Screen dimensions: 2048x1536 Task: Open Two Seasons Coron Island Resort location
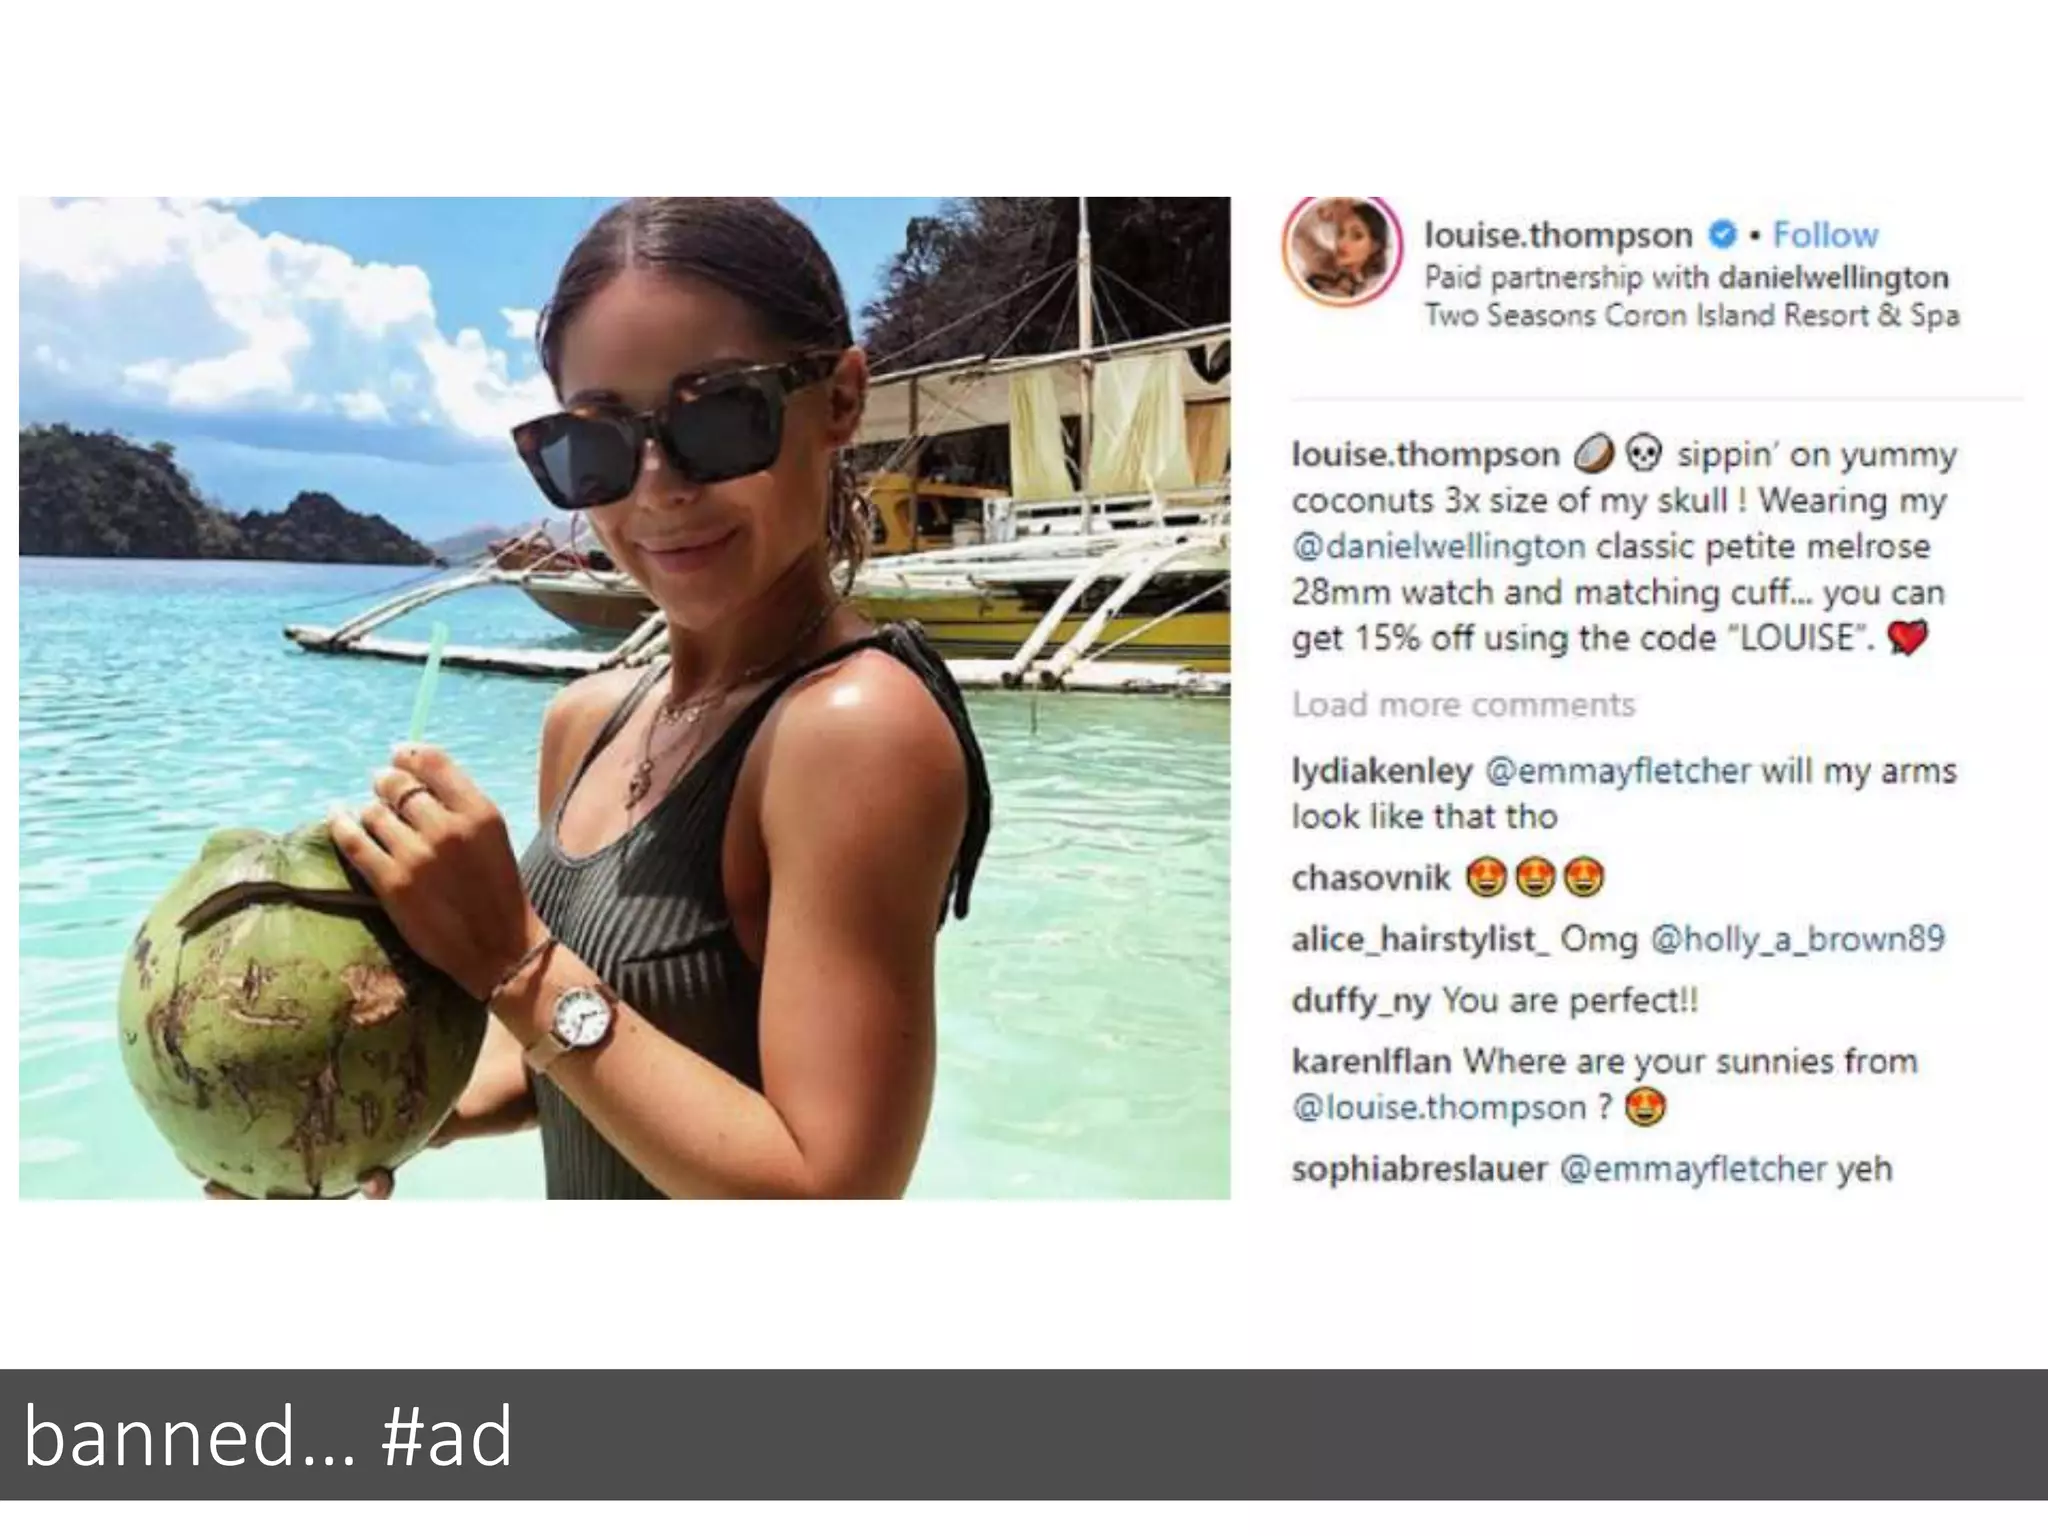1691,315
